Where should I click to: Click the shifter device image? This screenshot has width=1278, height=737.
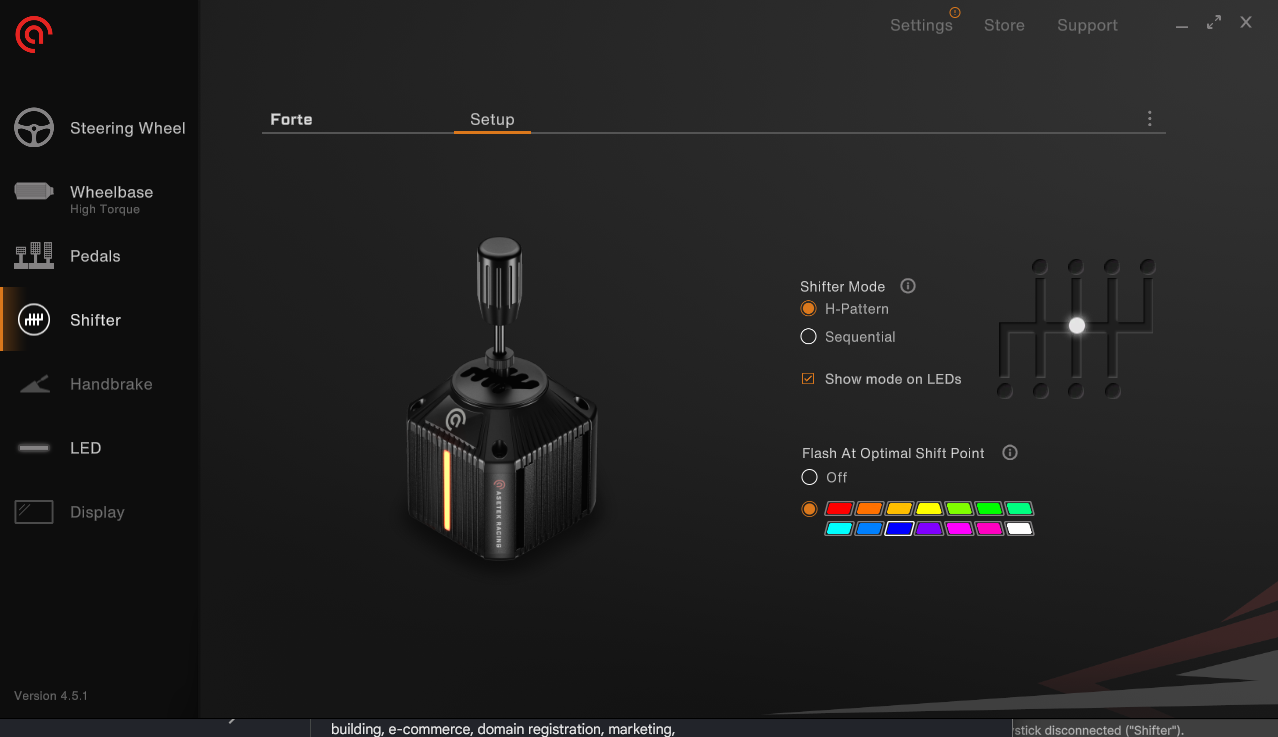point(502,400)
